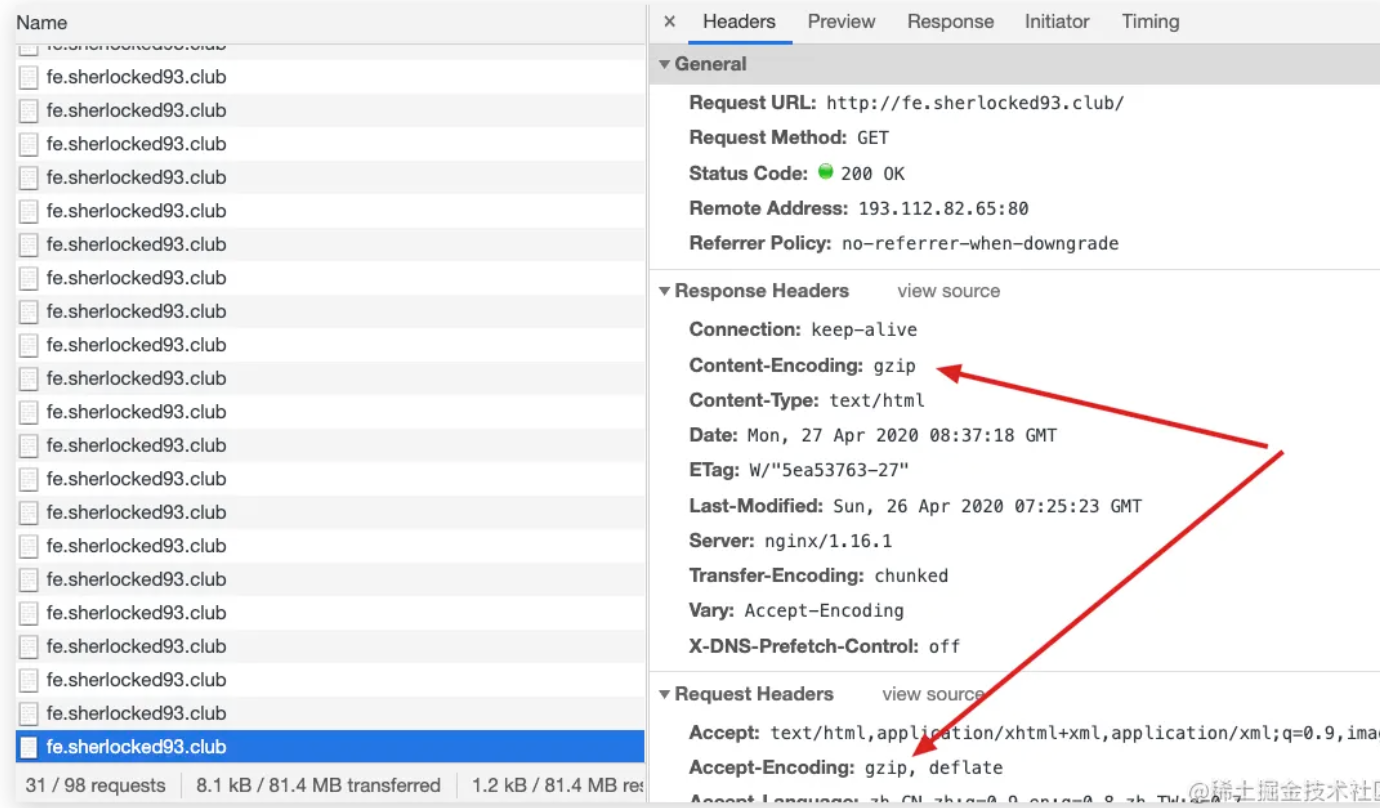Image resolution: width=1380 pixels, height=808 pixels.
Task: Show the Timing tab
Action: point(1150,22)
